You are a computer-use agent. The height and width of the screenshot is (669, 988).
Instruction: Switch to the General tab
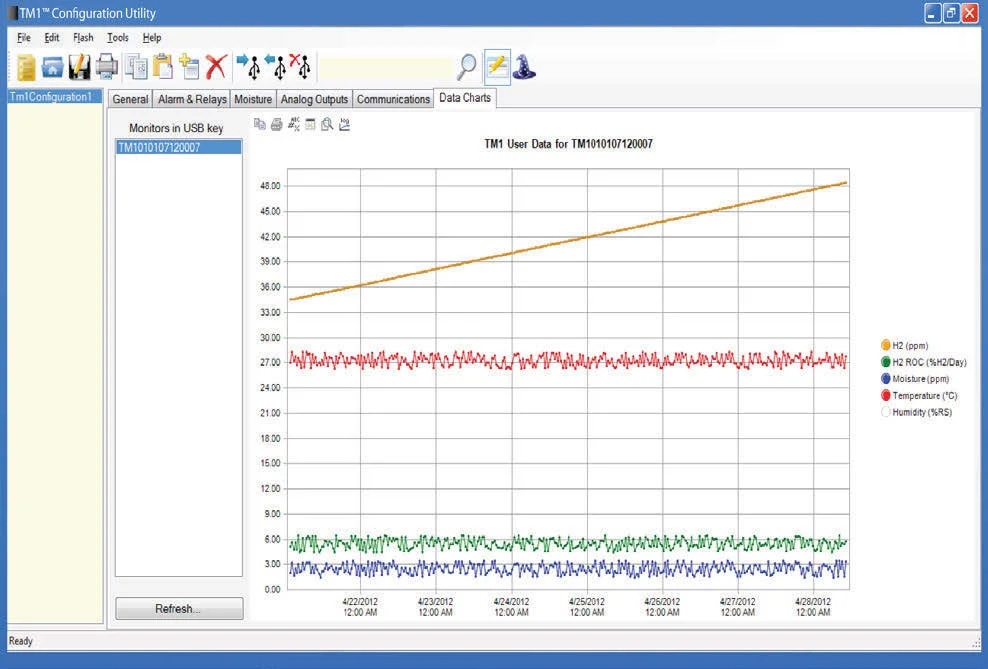[x=130, y=99]
